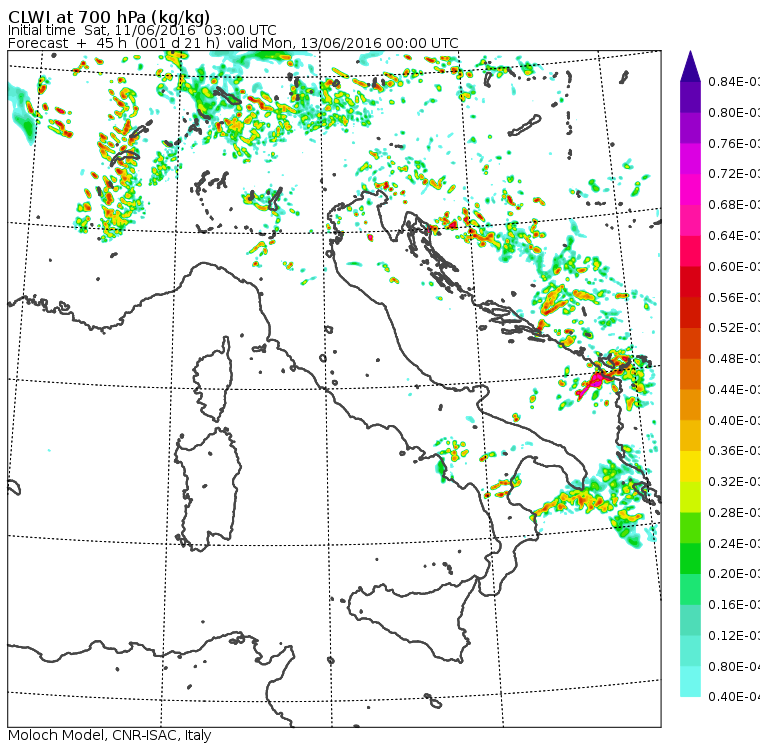
Task: Click the "Moloch Model, CNR-ISAC, Italy" caption
Action: tap(110, 735)
